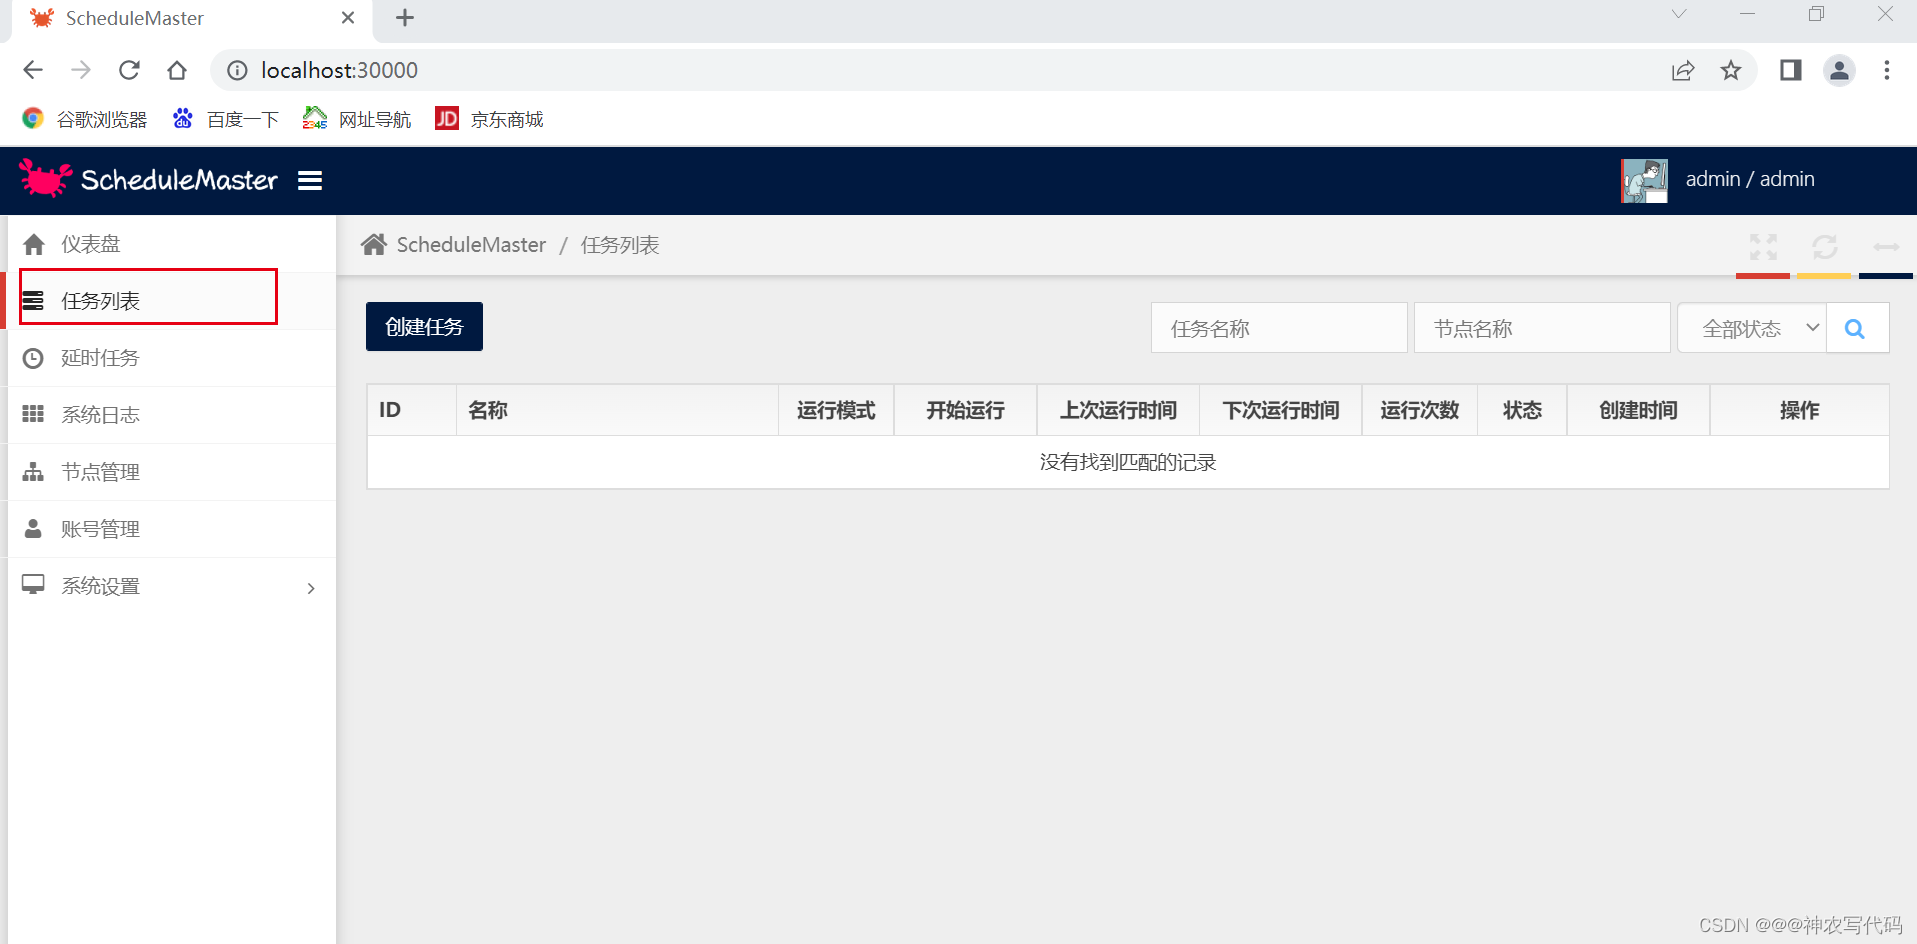Click the browser home icon
Image resolution: width=1917 pixels, height=944 pixels.
coord(177,70)
